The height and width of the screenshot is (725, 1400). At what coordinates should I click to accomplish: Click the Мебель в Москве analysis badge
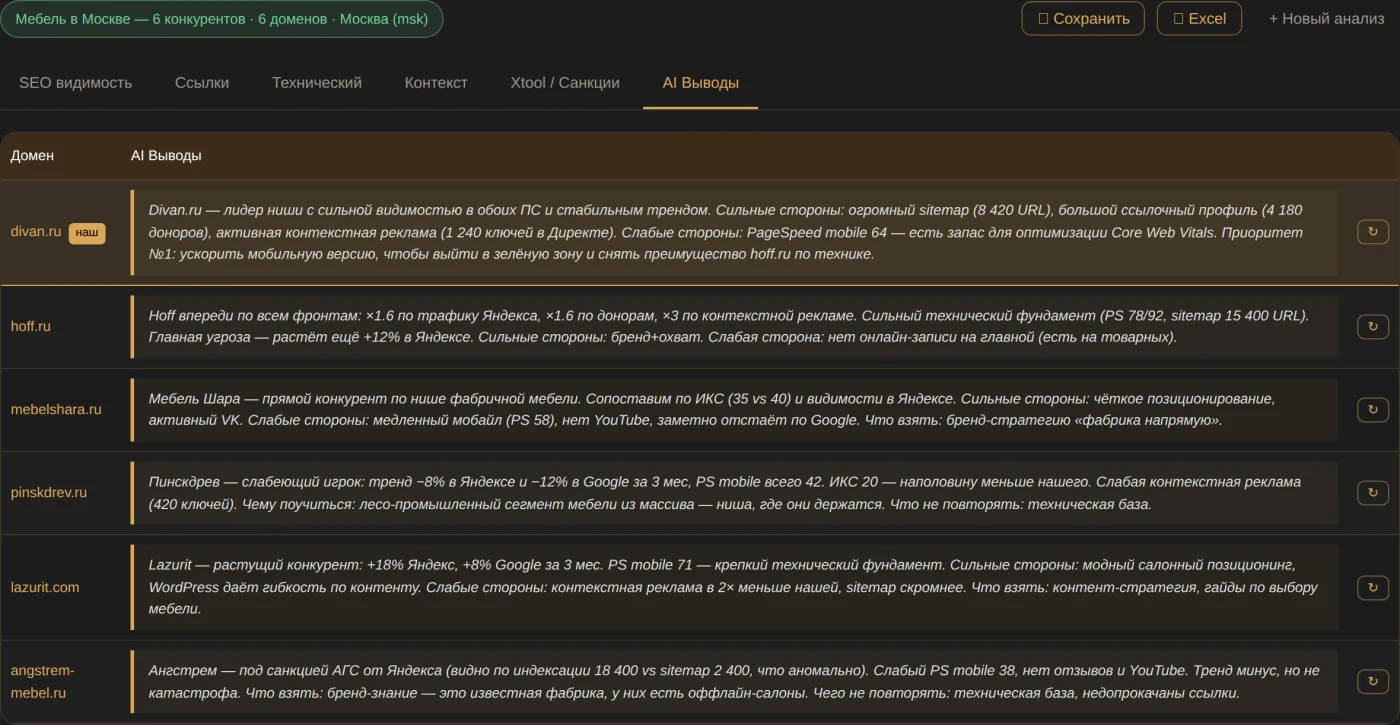222,19
